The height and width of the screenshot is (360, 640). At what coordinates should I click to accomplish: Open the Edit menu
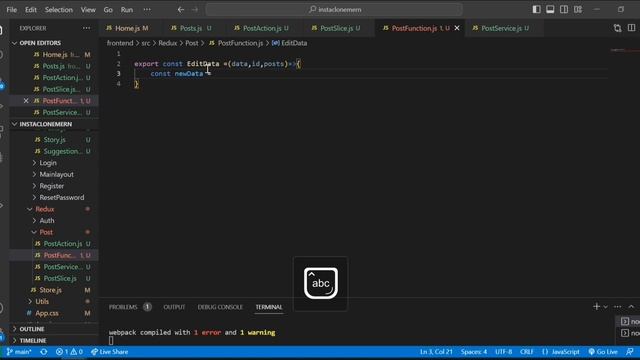pyautogui.click(x=31, y=9)
